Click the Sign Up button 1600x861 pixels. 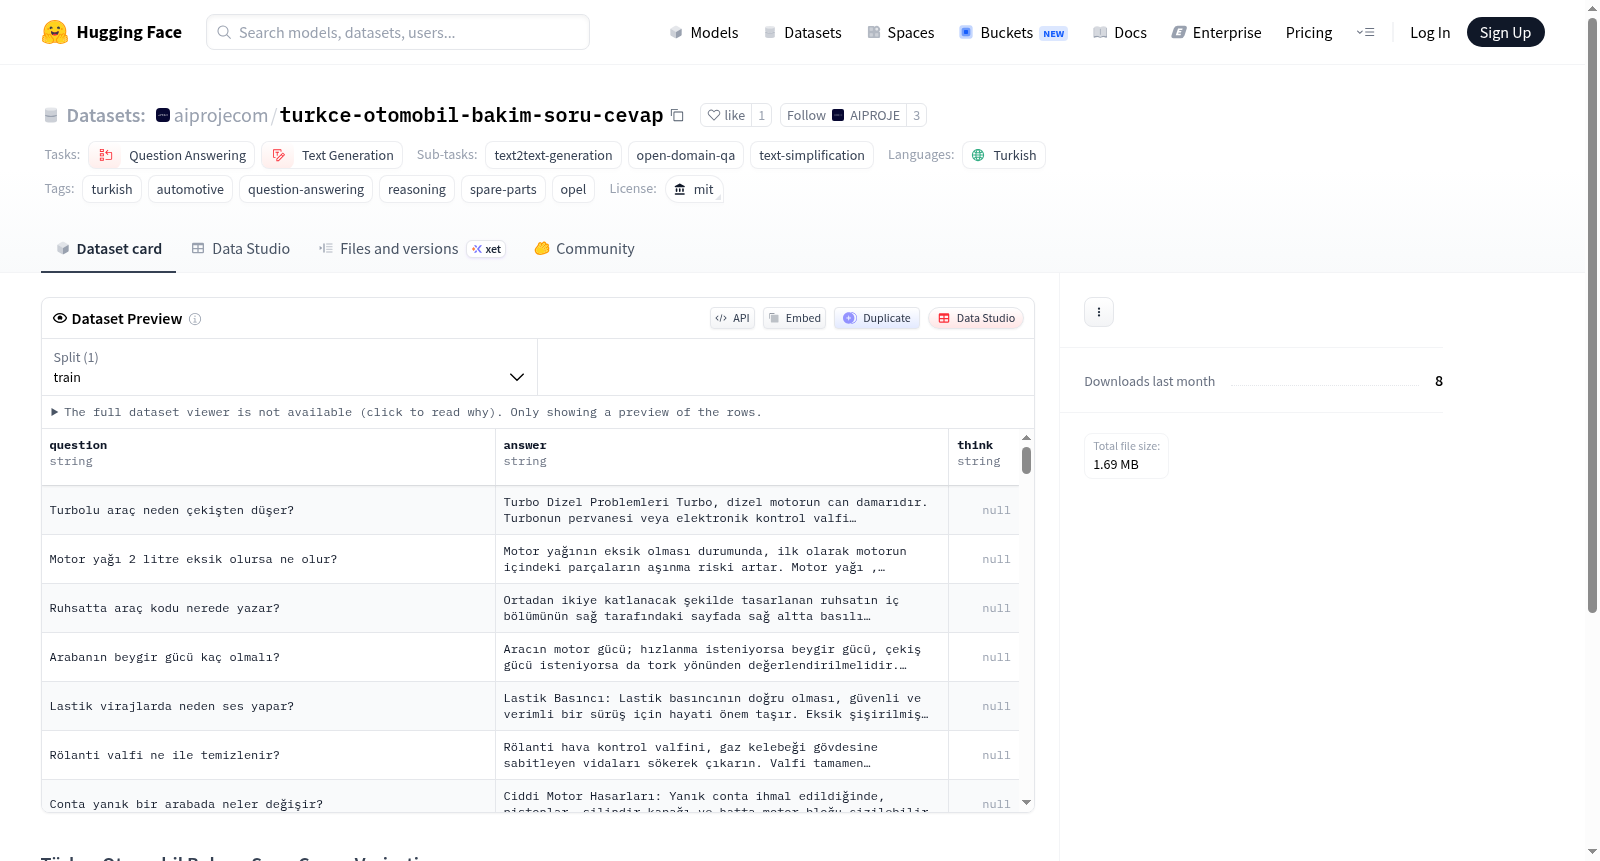(1505, 32)
